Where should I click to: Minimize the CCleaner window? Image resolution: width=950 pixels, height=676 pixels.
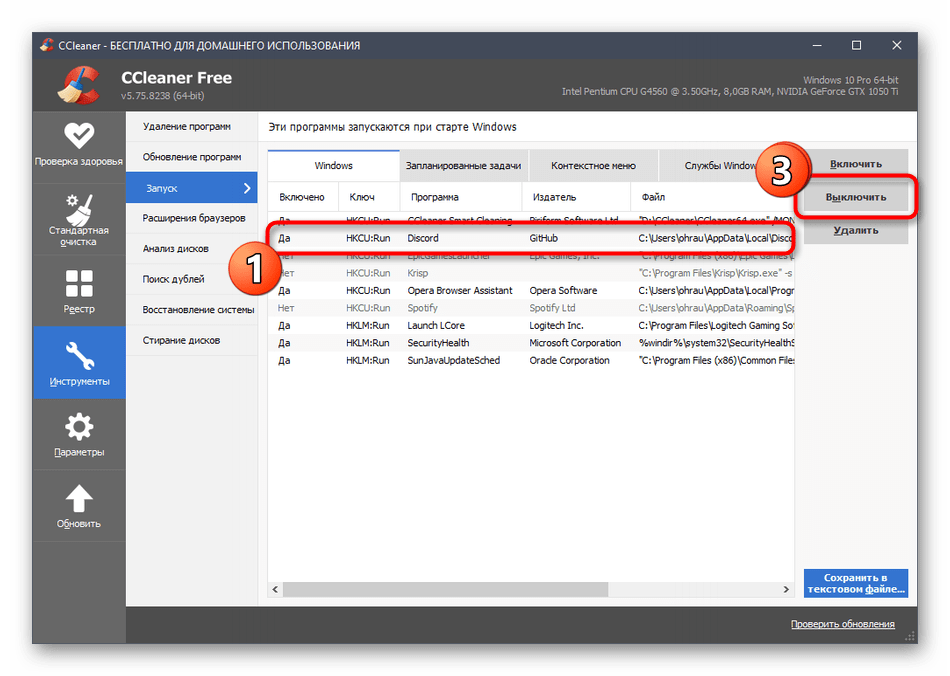coord(817,45)
